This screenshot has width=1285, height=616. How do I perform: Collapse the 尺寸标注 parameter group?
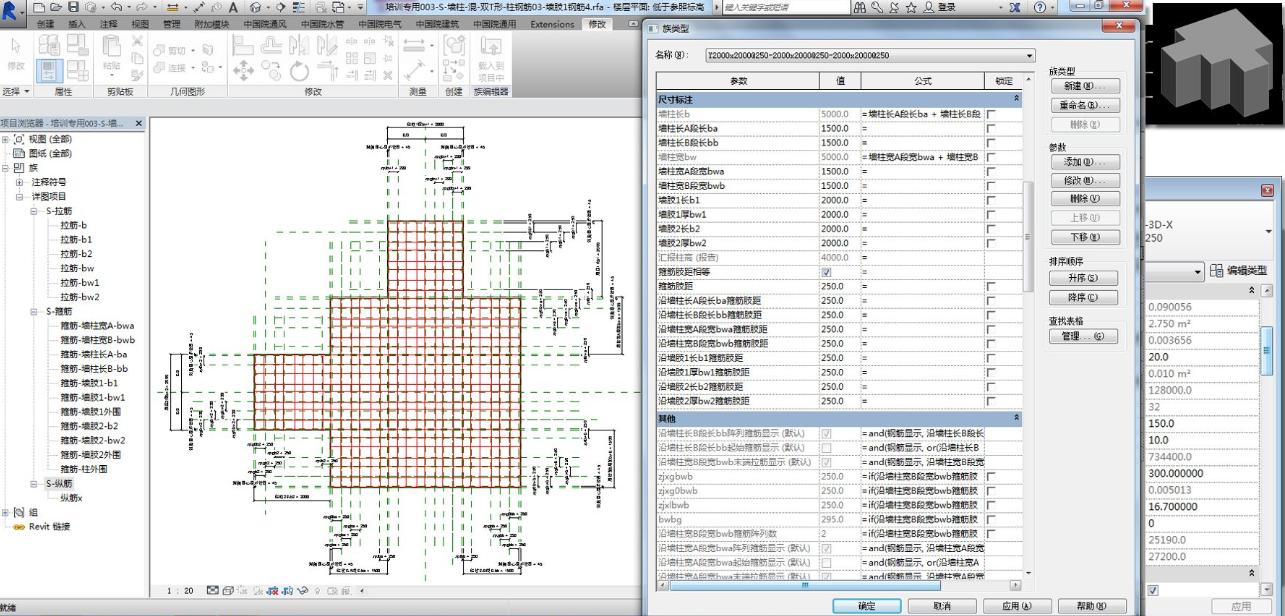click(1017, 100)
